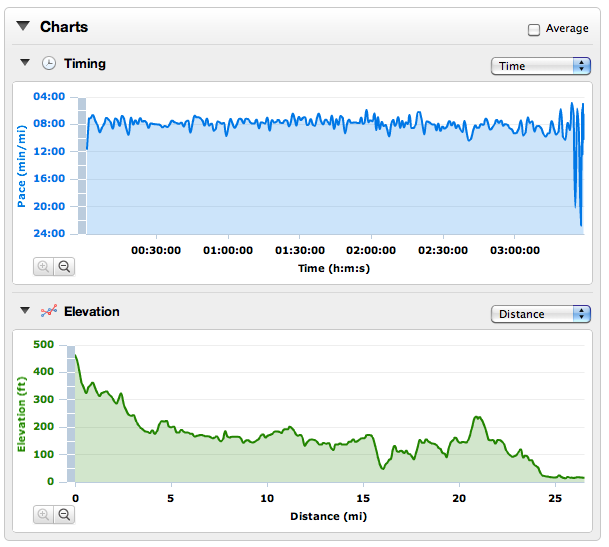This screenshot has height=547, width=609.
Task: Zoom in on the Timing chart
Action: click(45, 266)
